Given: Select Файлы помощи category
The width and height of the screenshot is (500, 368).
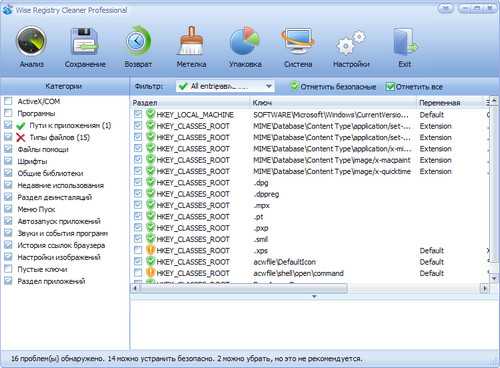Looking at the screenshot, I should [x=43, y=149].
